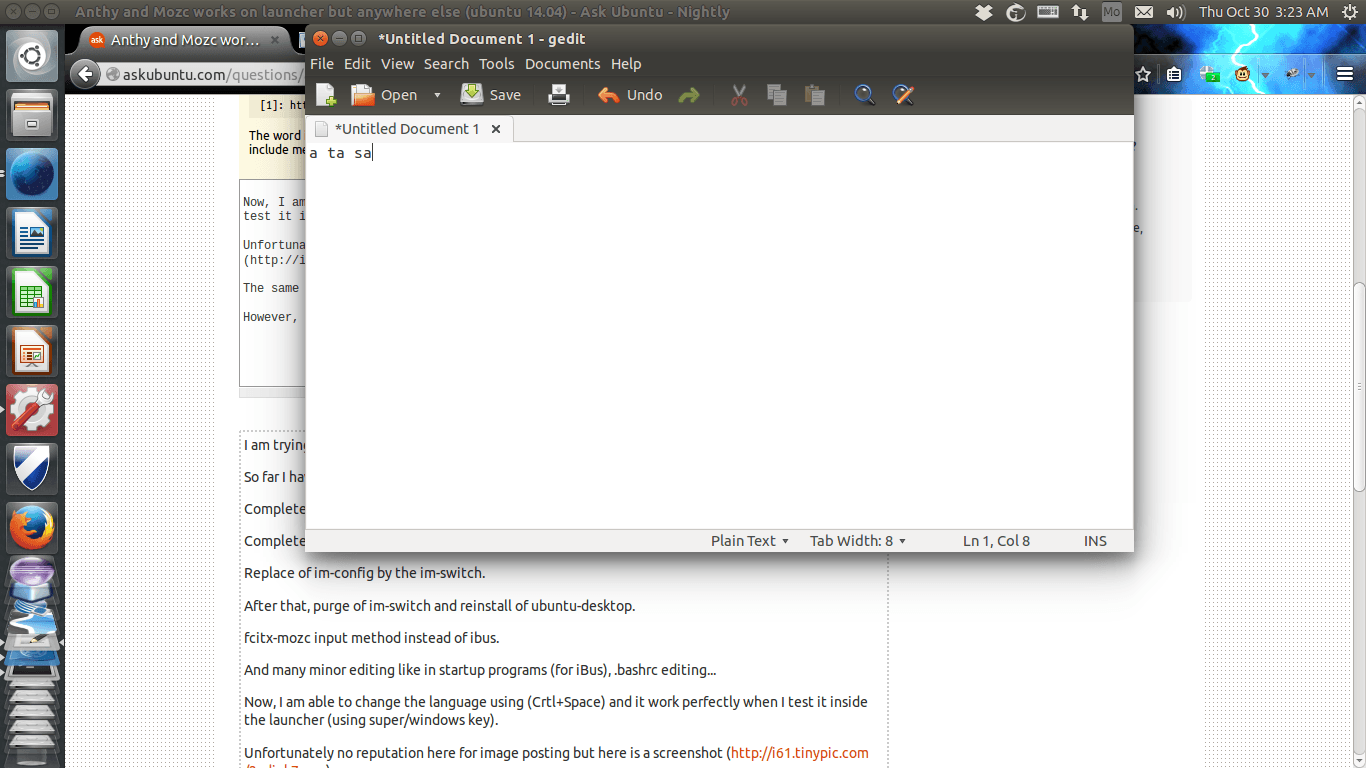Click the Greasemonkey monkey icon
The height and width of the screenshot is (768, 1366).
point(1243,74)
